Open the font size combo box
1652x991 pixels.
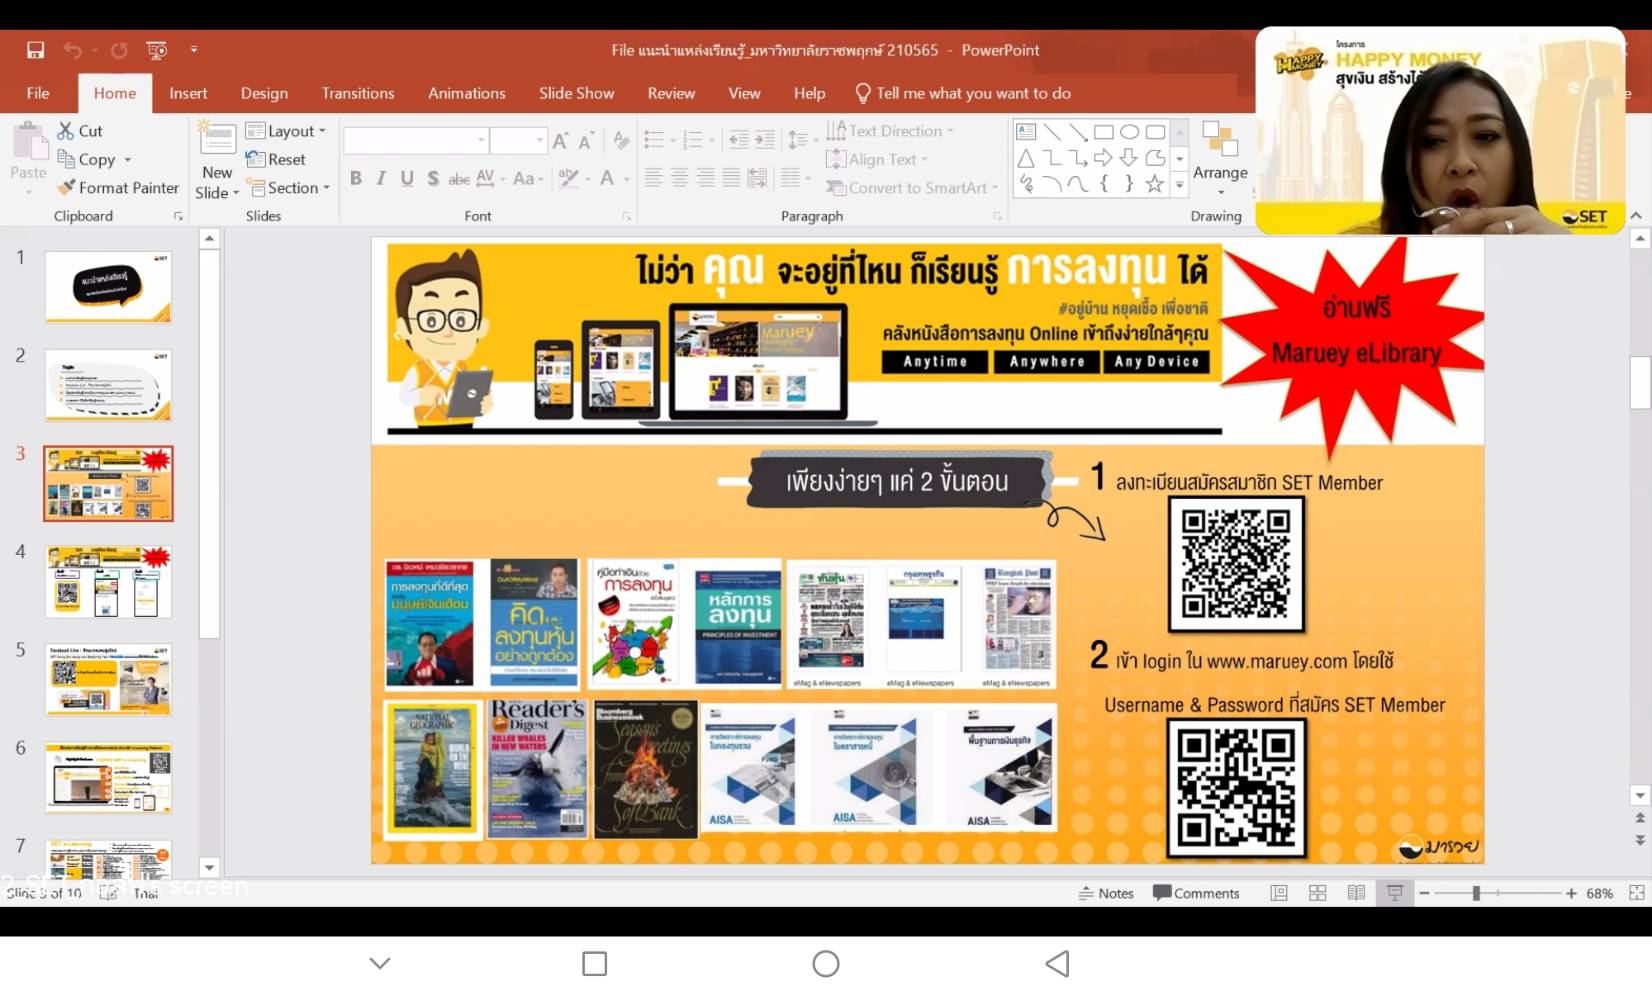click(517, 140)
